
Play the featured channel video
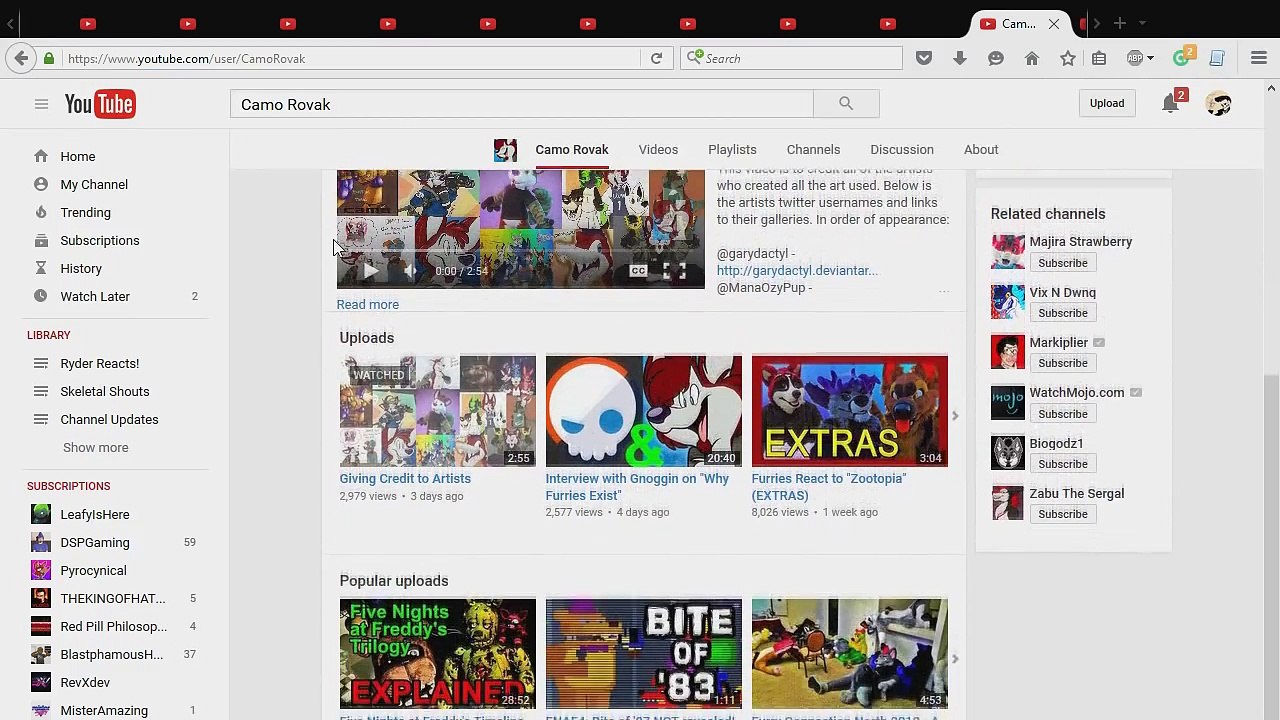click(x=370, y=271)
